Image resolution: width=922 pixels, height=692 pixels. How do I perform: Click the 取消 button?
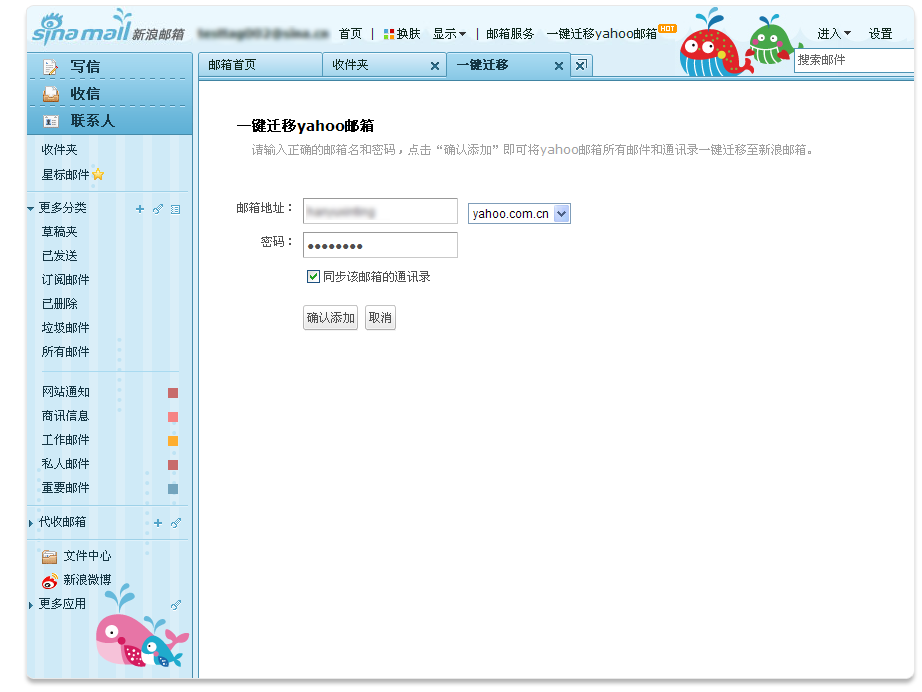click(x=380, y=317)
